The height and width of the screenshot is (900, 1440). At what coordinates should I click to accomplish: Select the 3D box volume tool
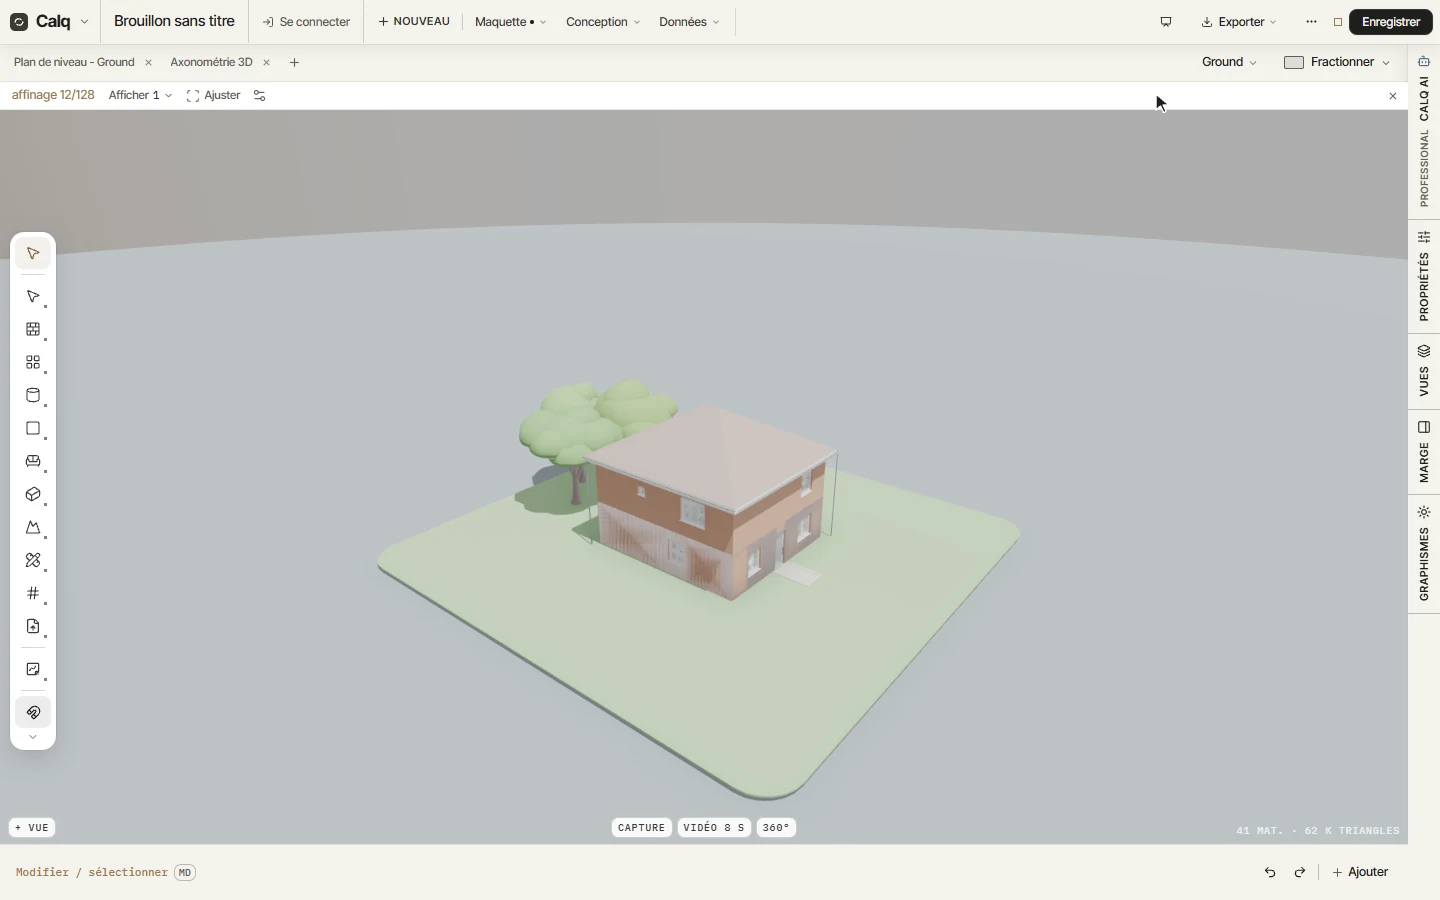point(33,495)
